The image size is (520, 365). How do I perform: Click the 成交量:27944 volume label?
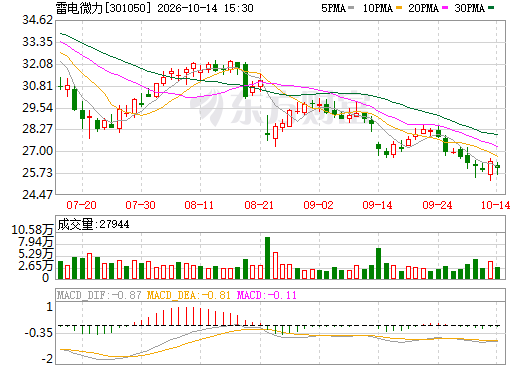pyautogui.click(x=93, y=224)
